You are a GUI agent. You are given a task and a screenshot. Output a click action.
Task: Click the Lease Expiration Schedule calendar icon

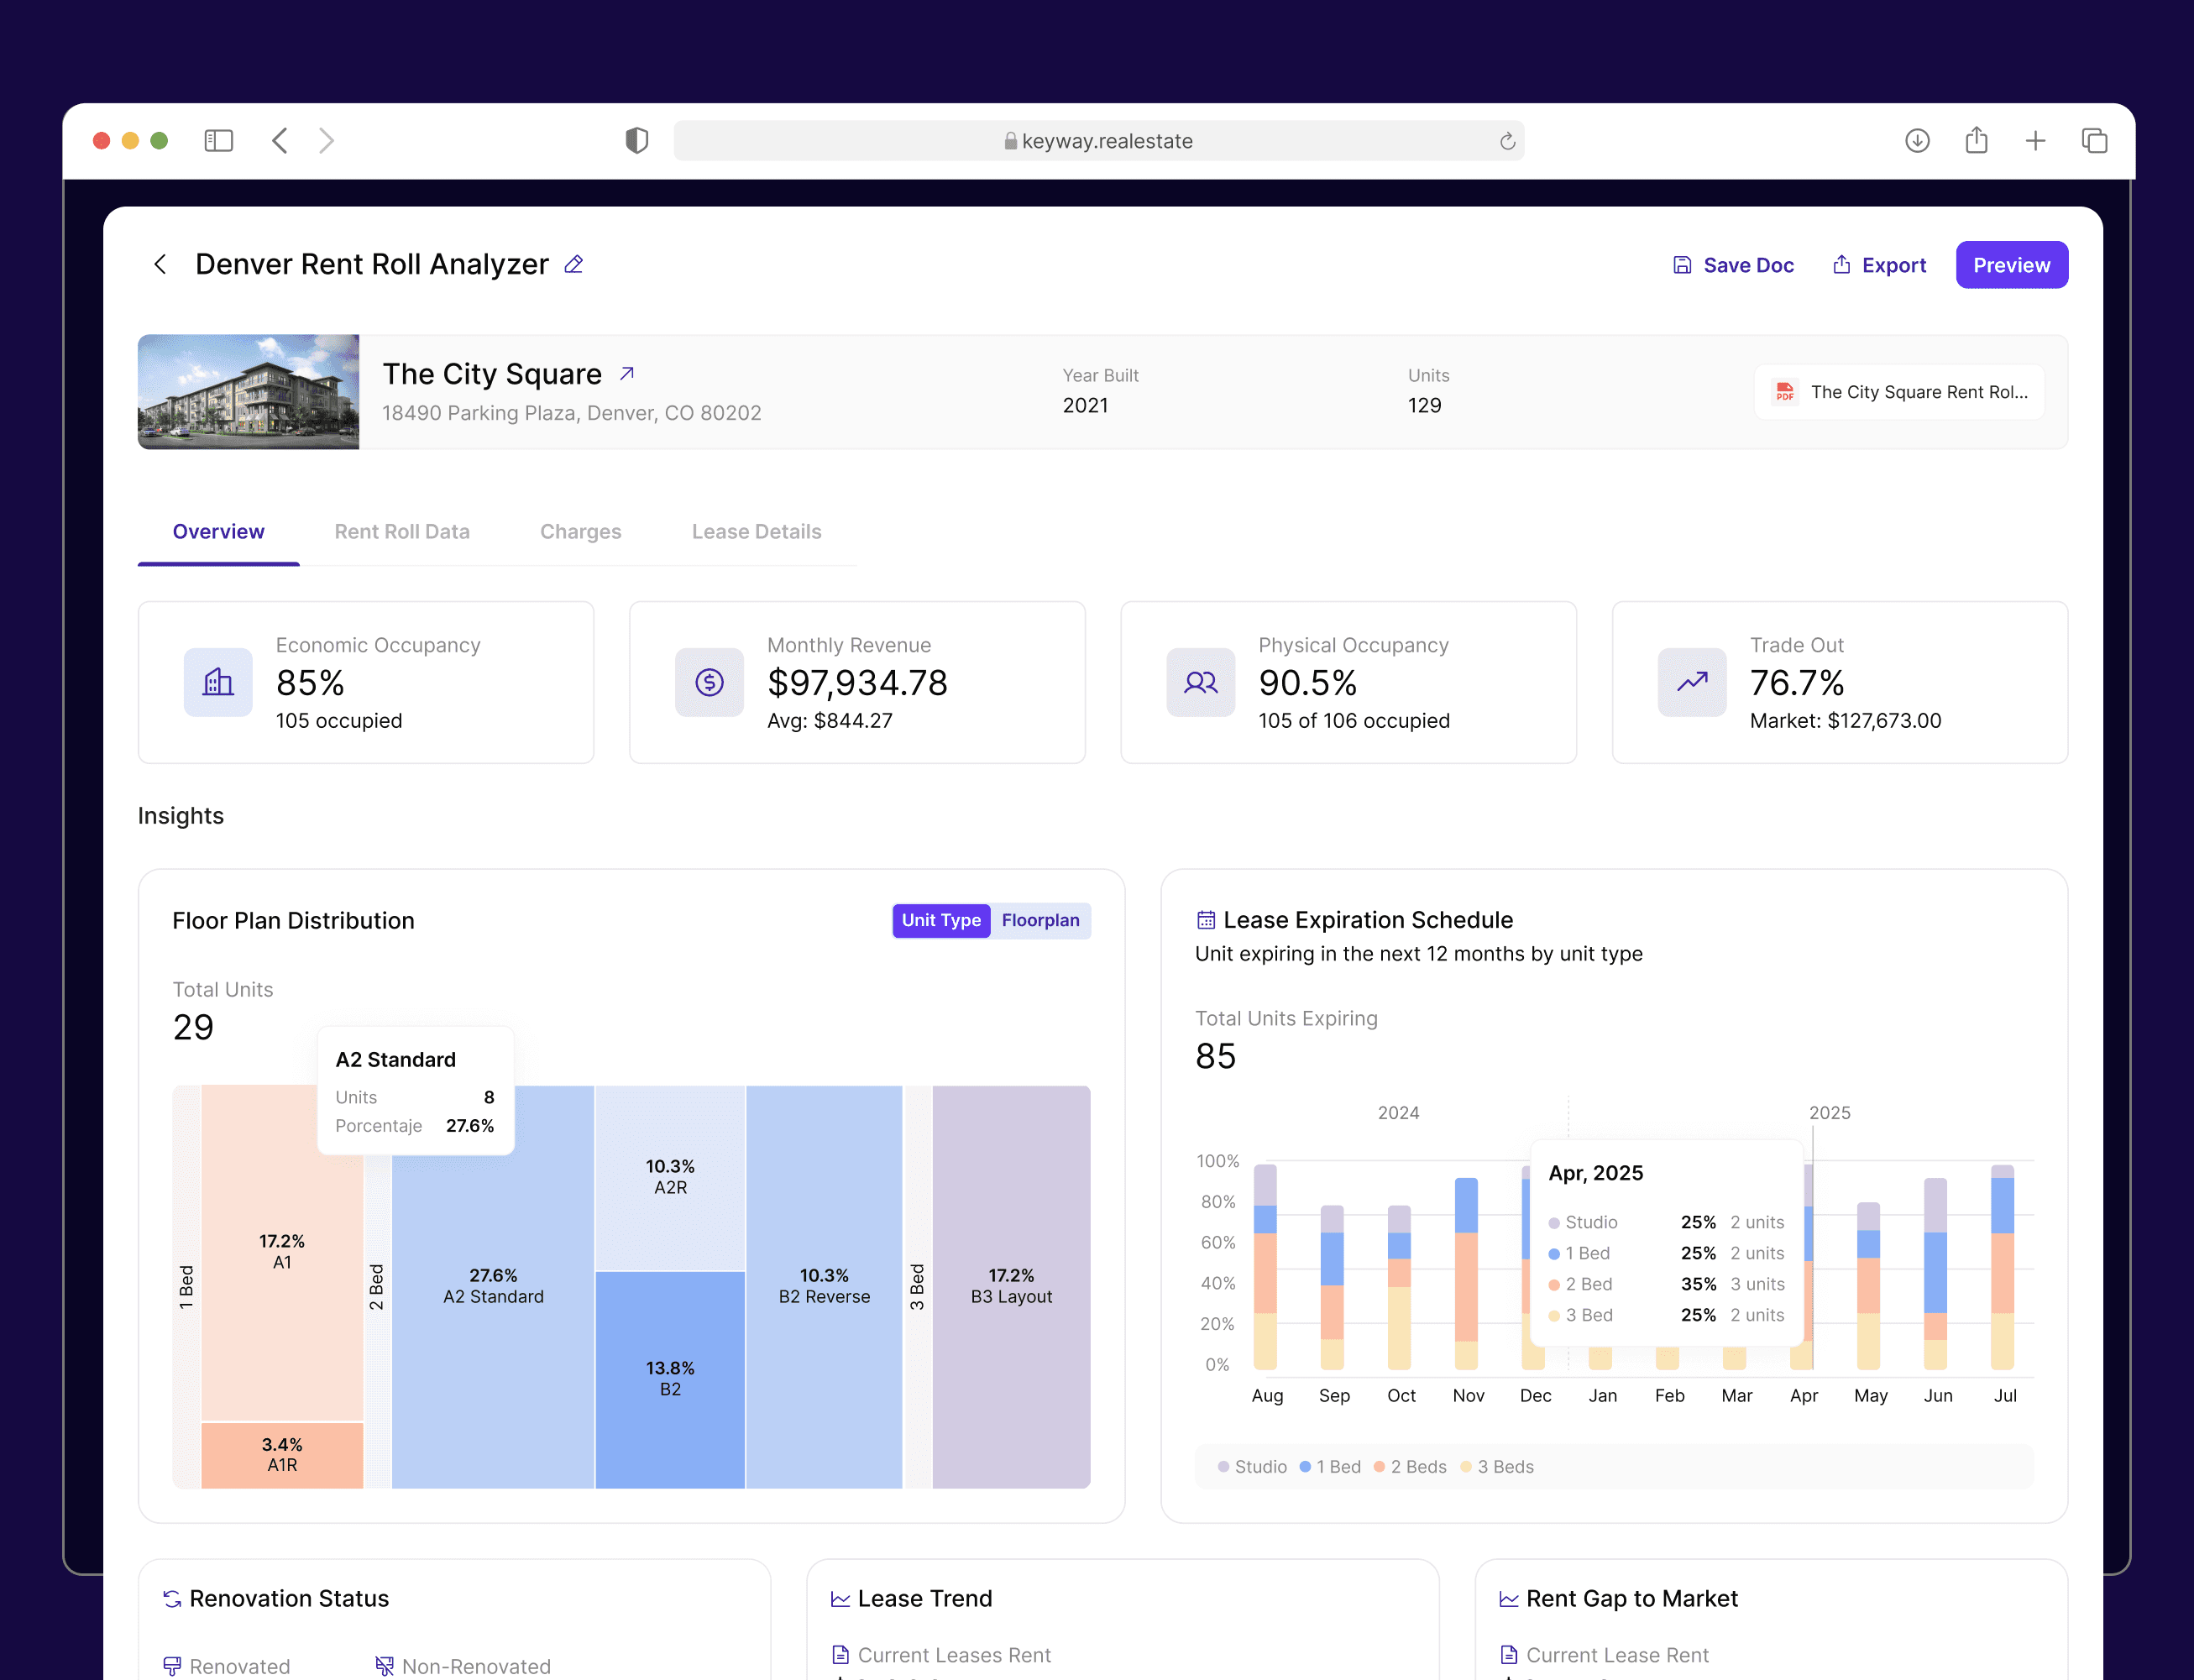[1206, 920]
